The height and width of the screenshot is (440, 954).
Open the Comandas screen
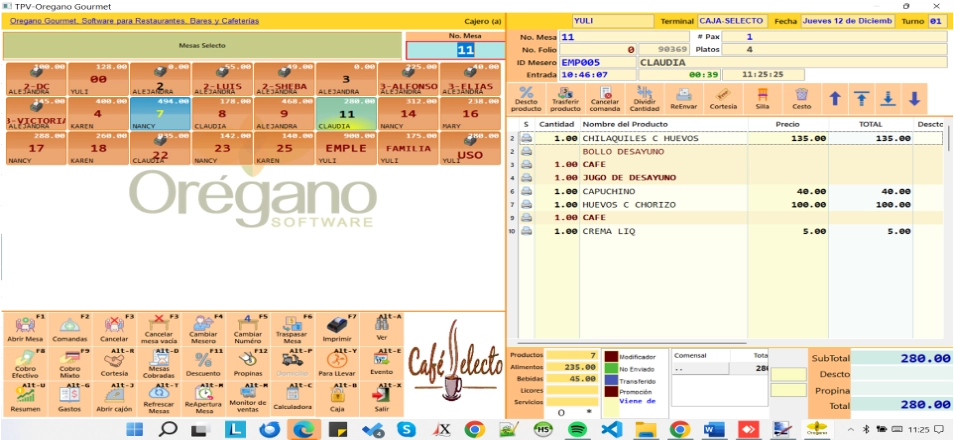(70, 329)
